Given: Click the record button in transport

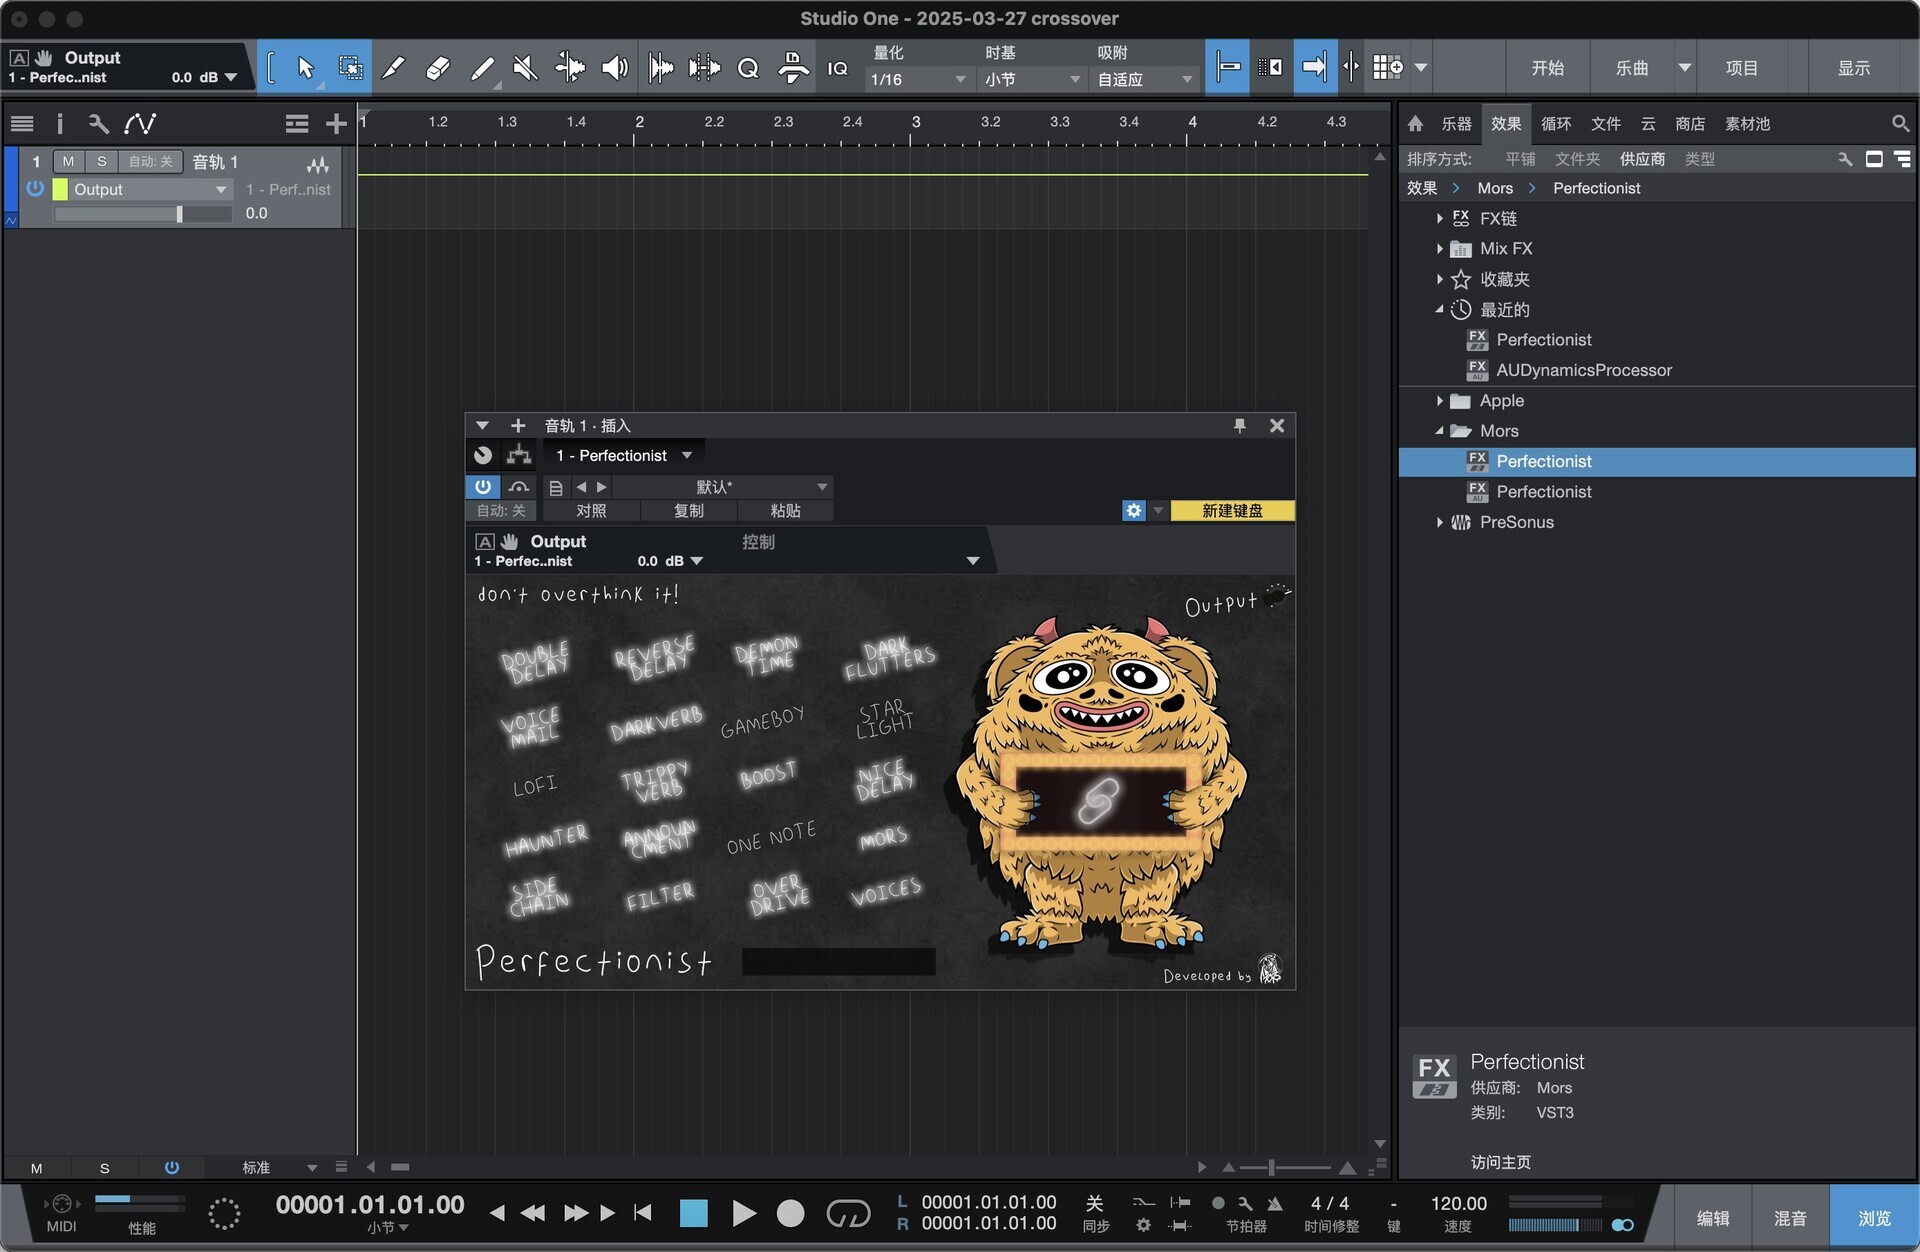Looking at the screenshot, I should (790, 1213).
